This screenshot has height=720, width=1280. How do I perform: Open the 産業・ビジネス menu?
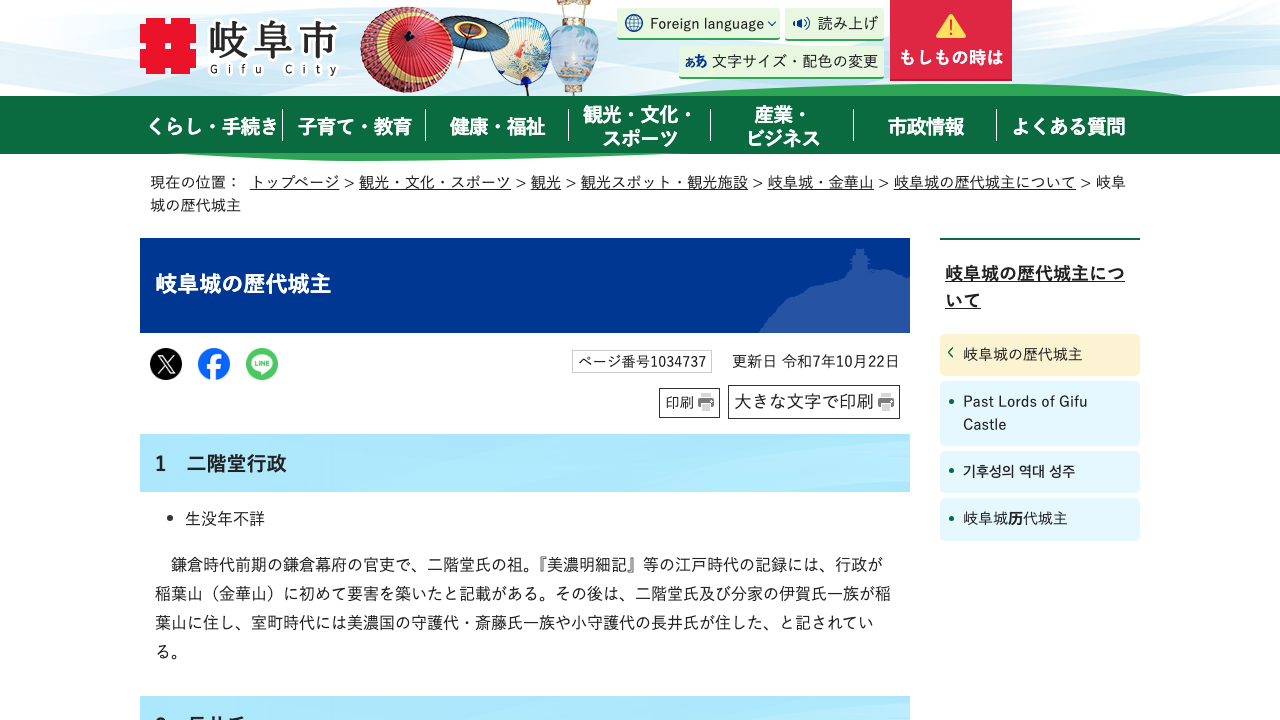coord(783,126)
